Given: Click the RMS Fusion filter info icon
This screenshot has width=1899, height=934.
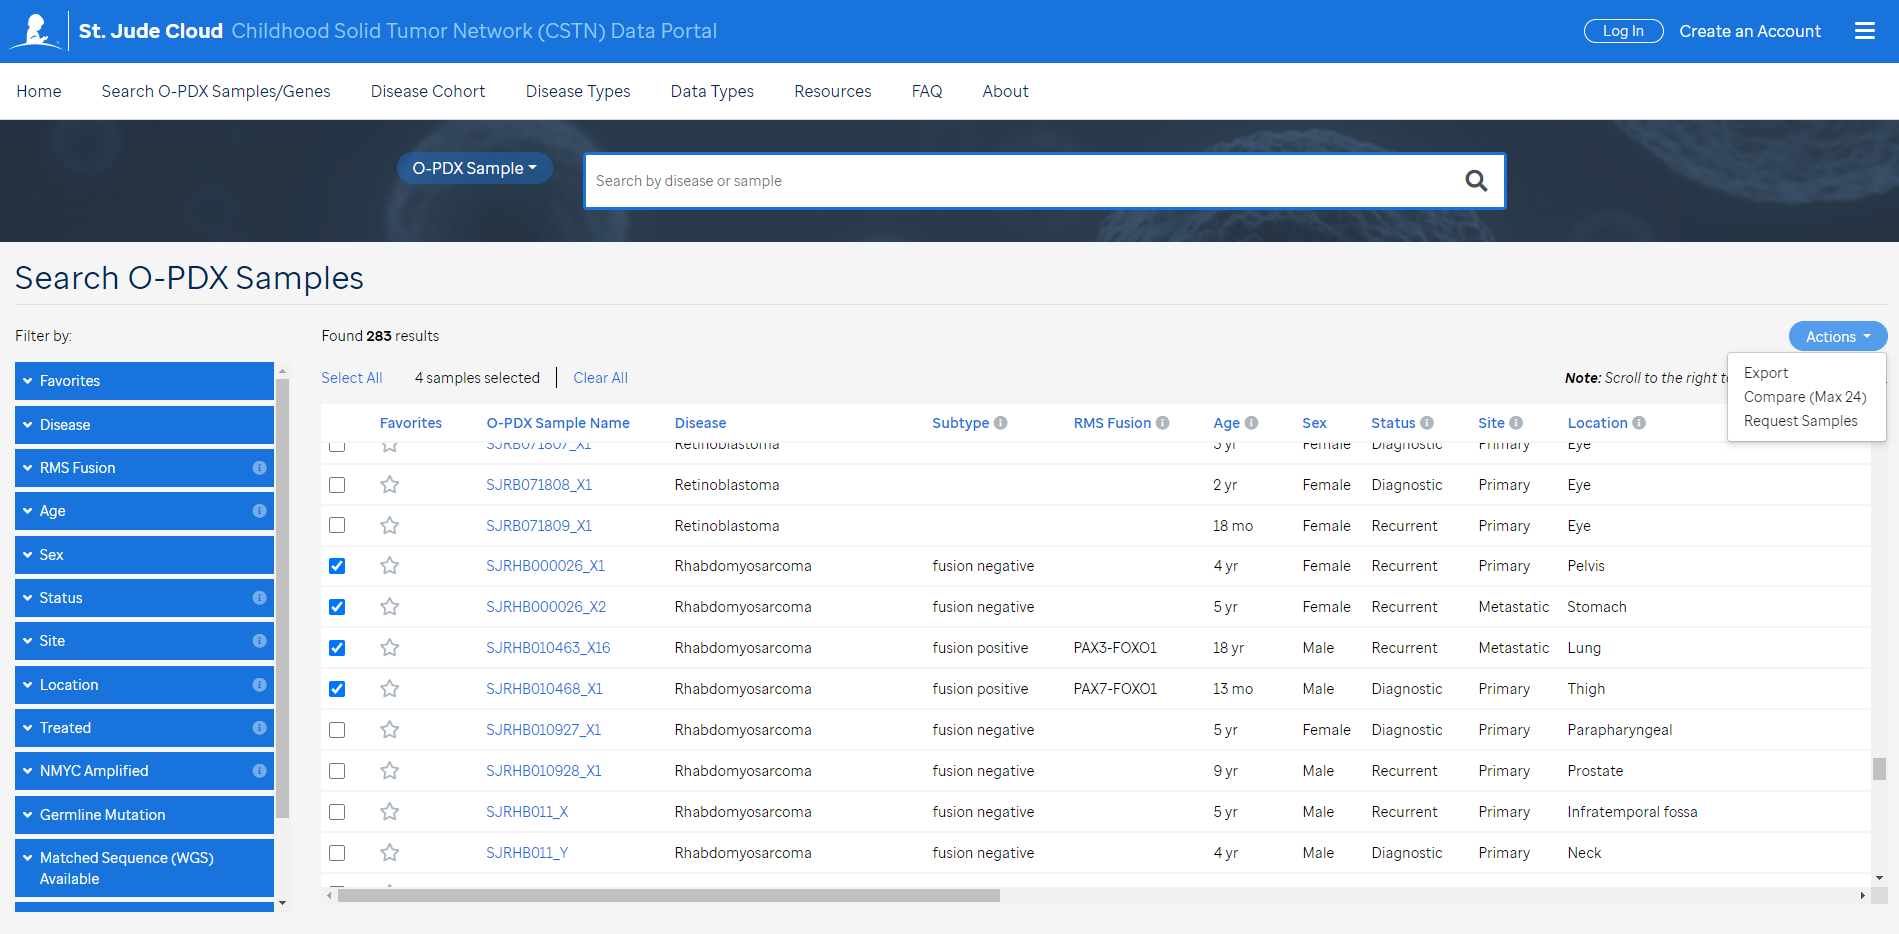Looking at the screenshot, I should coord(260,468).
